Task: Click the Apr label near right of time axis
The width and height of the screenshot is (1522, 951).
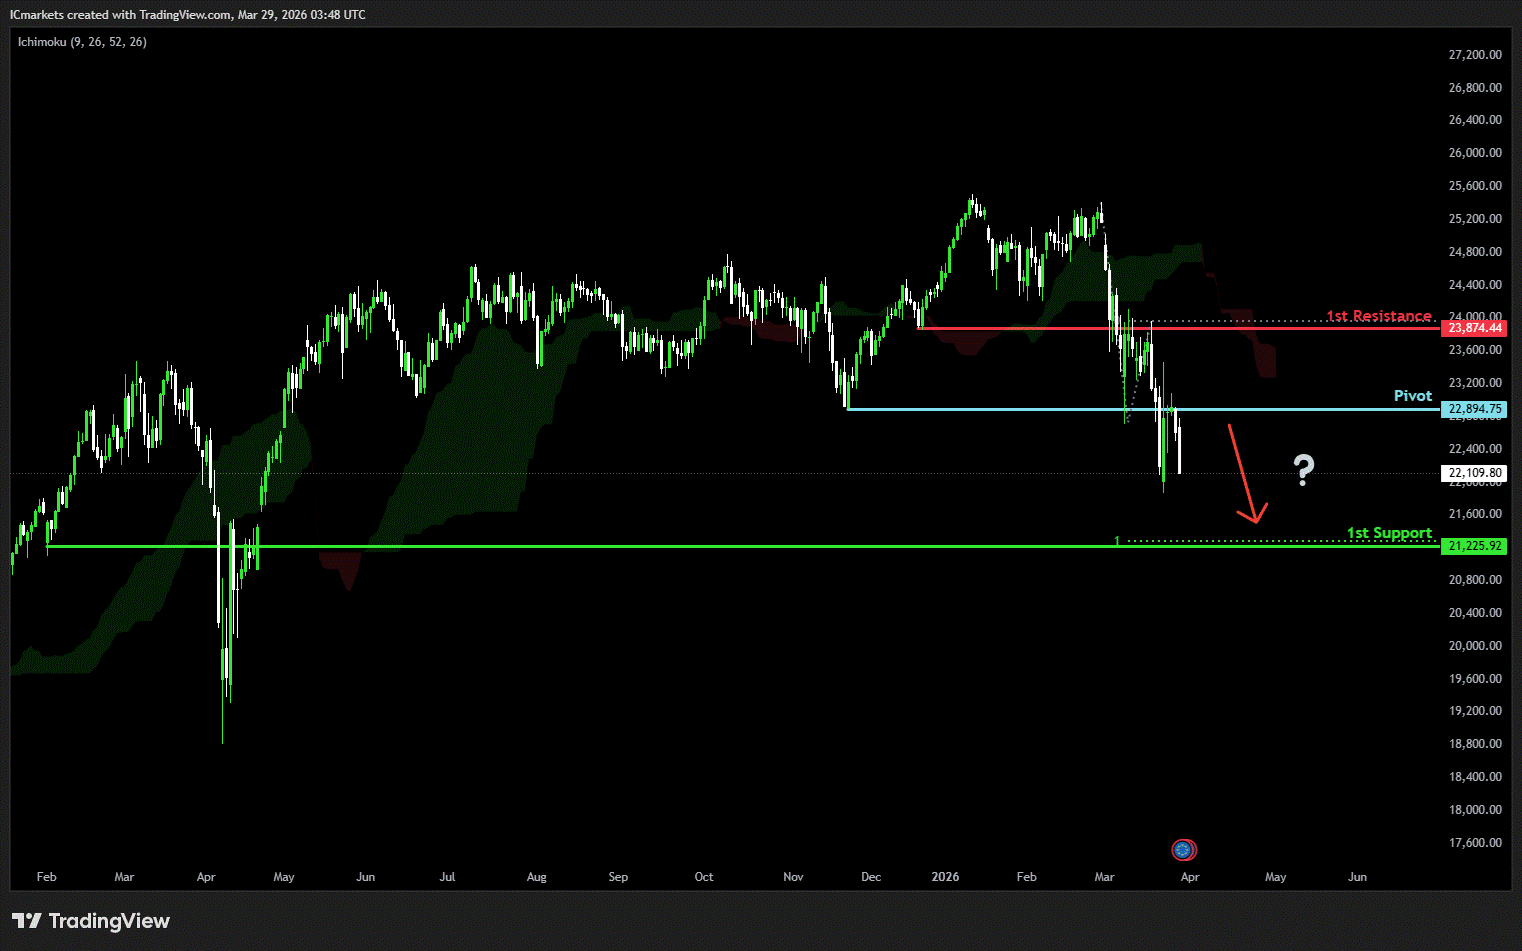Action: (x=1189, y=877)
